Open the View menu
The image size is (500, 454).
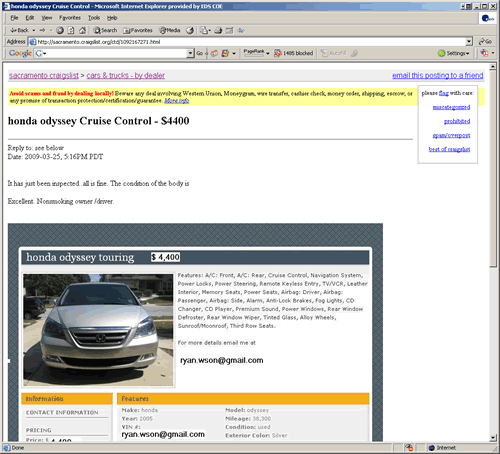(x=47, y=18)
